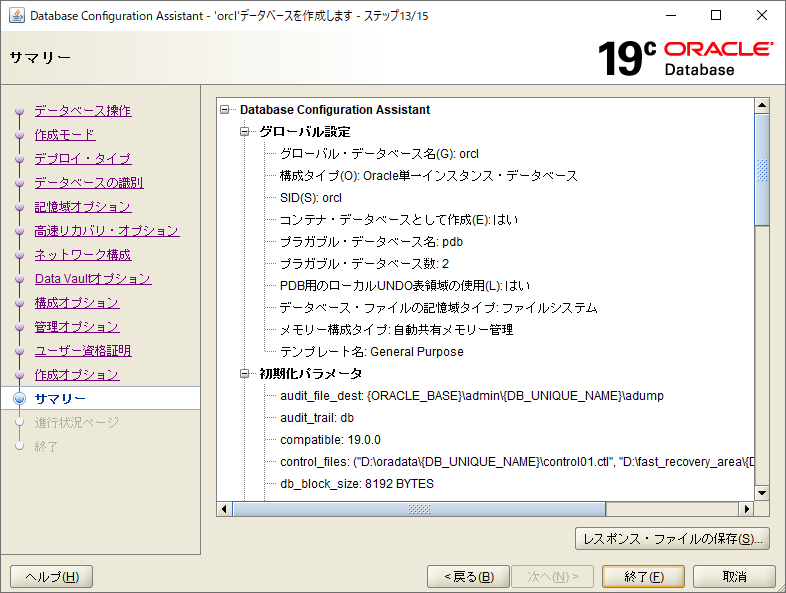
Task: Open ヘルプ(H) help button
Action: (x=52, y=576)
